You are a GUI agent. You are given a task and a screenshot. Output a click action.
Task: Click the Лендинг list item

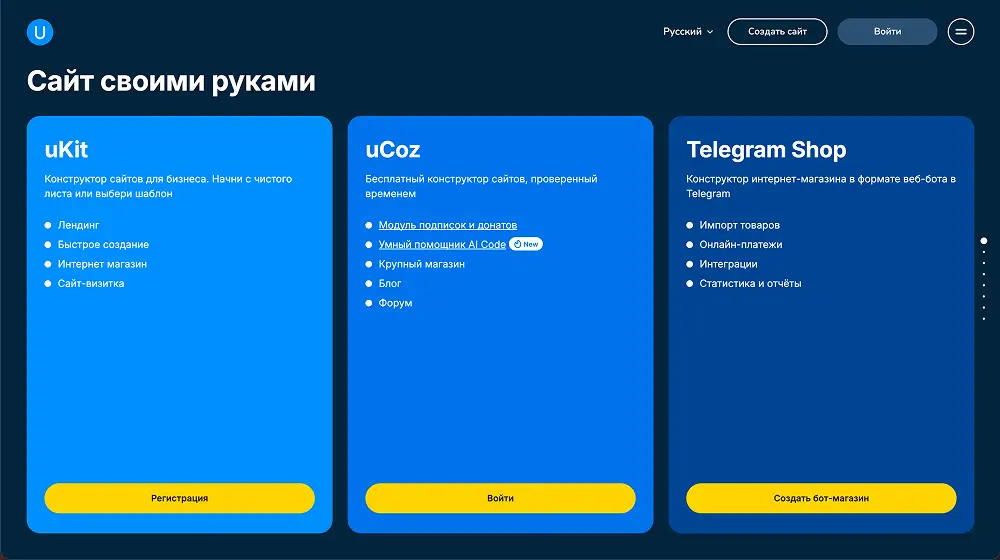coord(78,225)
